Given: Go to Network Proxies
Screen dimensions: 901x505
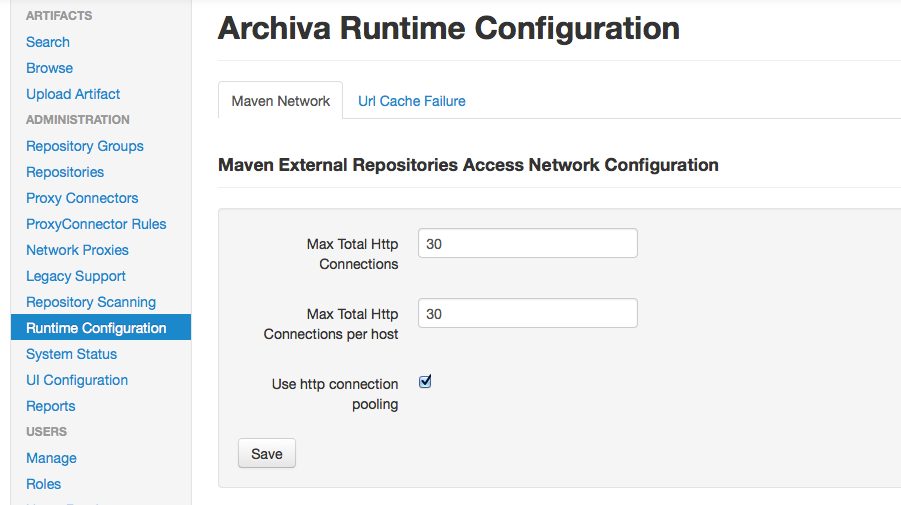Looking at the screenshot, I should [x=77, y=250].
